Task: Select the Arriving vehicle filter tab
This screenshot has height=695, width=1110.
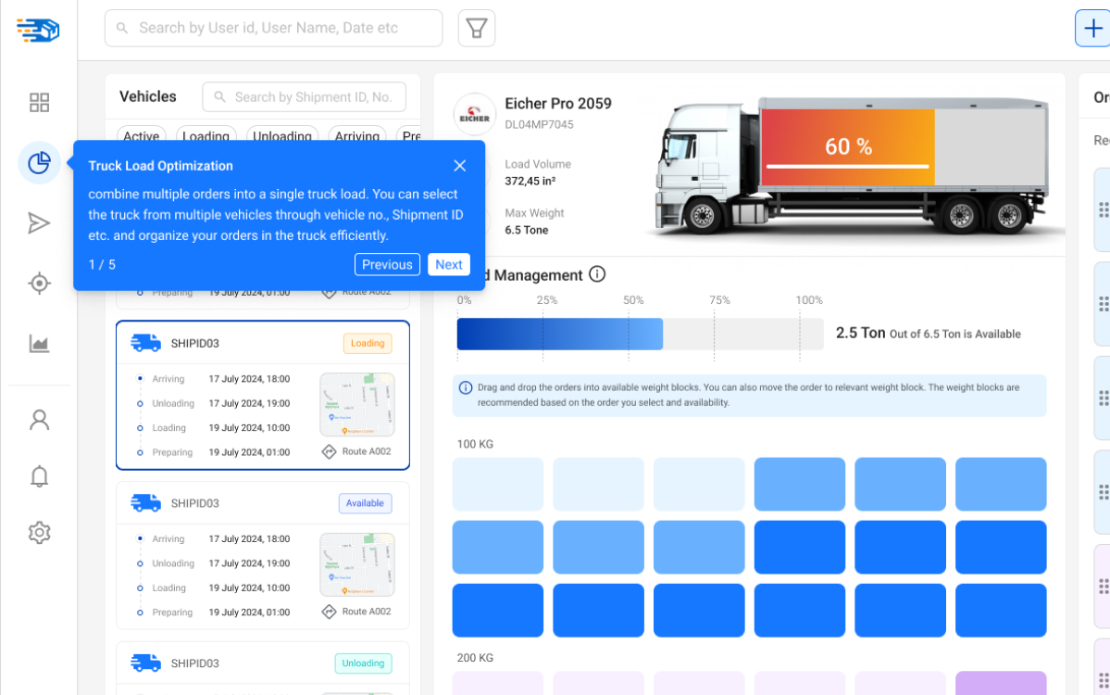Action: click(357, 135)
